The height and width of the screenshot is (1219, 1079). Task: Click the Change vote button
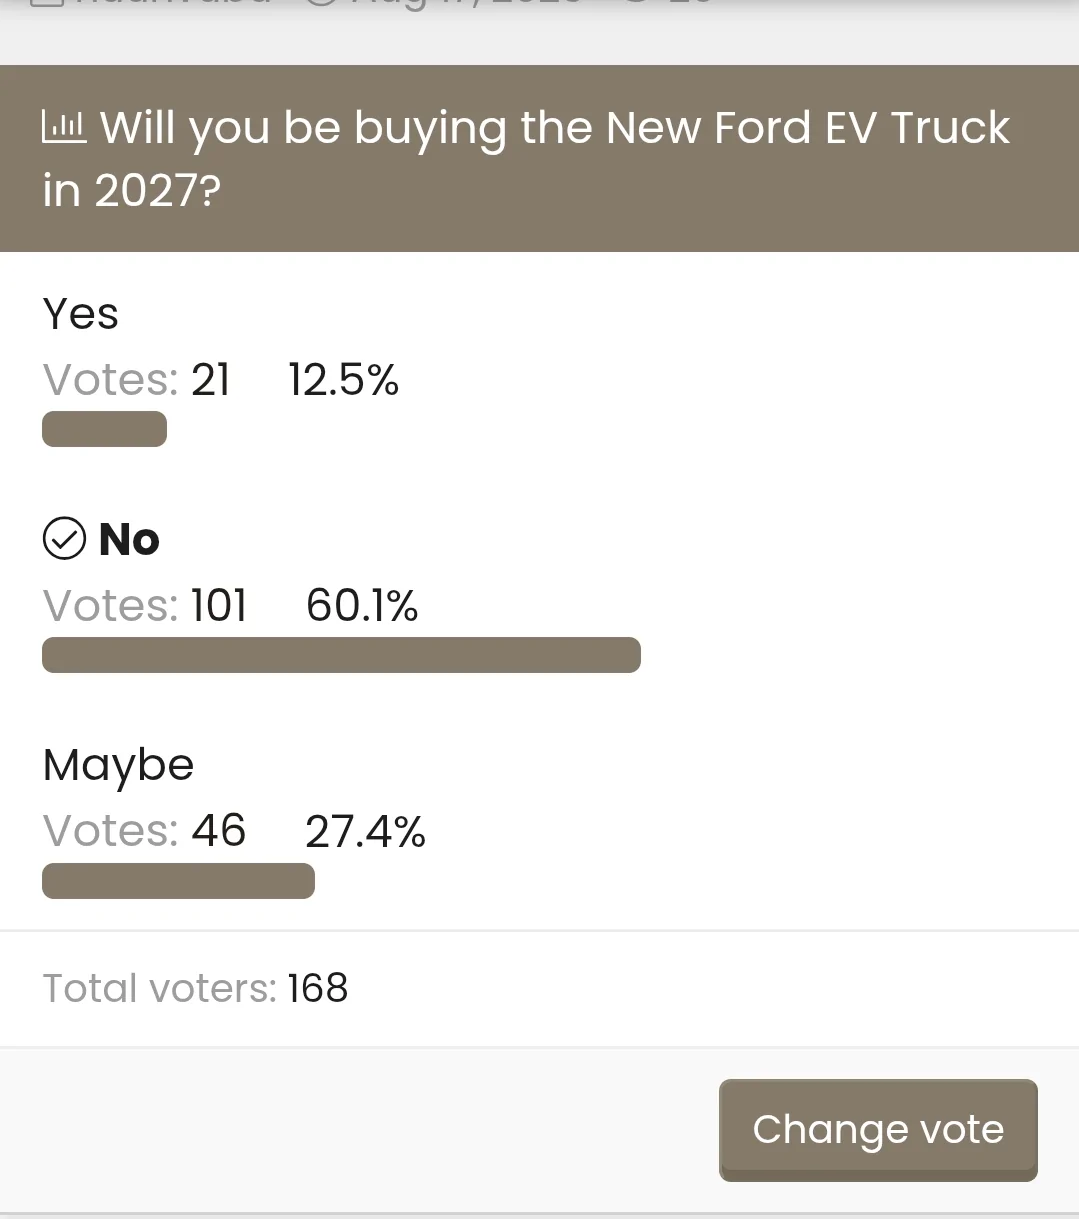tap(878, 1130)
